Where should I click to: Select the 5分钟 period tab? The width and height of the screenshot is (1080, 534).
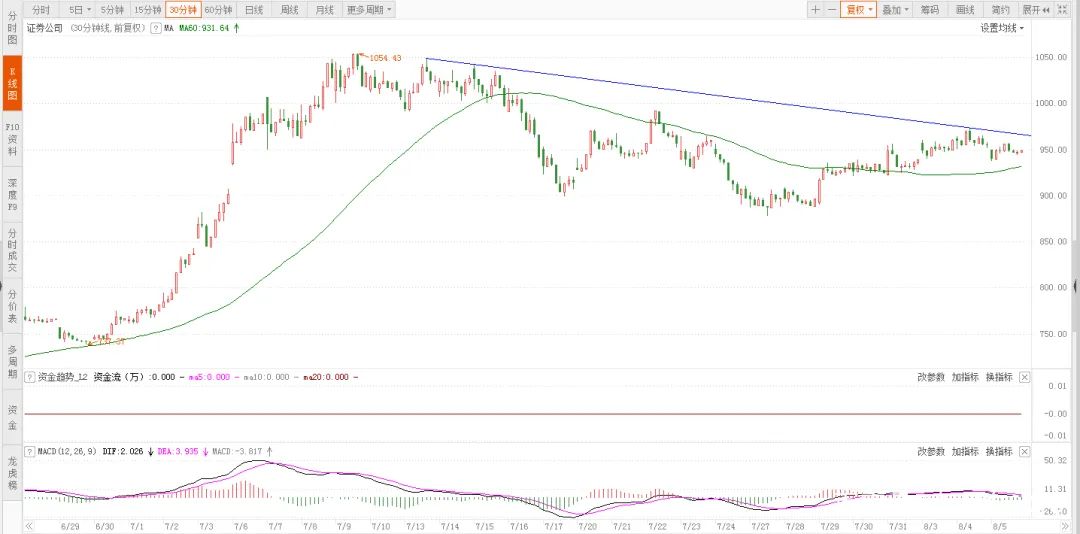112,10
